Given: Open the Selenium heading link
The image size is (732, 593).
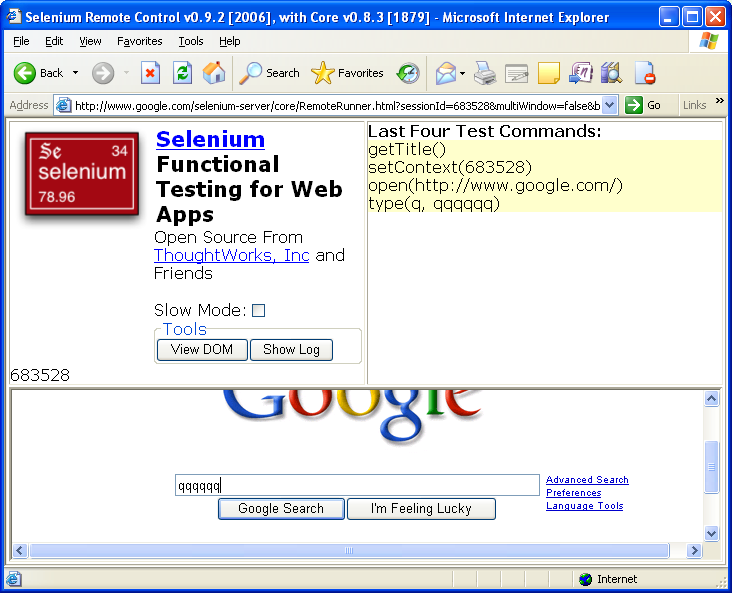Looking at the screenshot, I should [210, 139].
